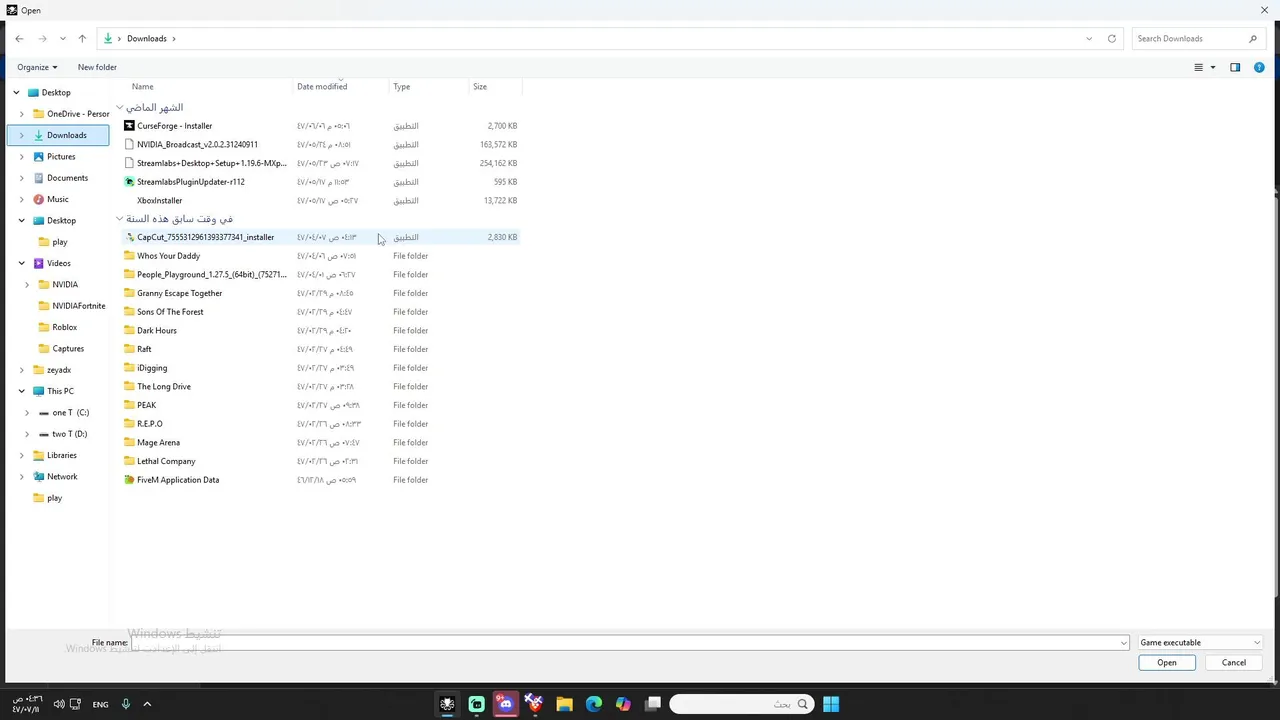
Task: Refresh the Downloads folder view
Action: tap(1111, 38)
